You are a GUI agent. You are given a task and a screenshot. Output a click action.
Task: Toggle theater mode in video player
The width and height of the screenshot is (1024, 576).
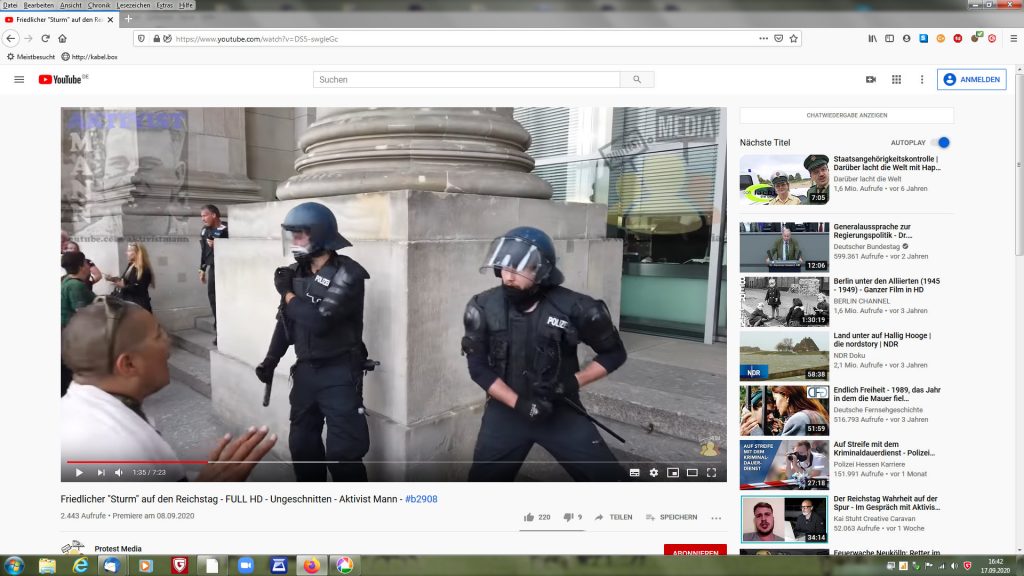point(692,472)
